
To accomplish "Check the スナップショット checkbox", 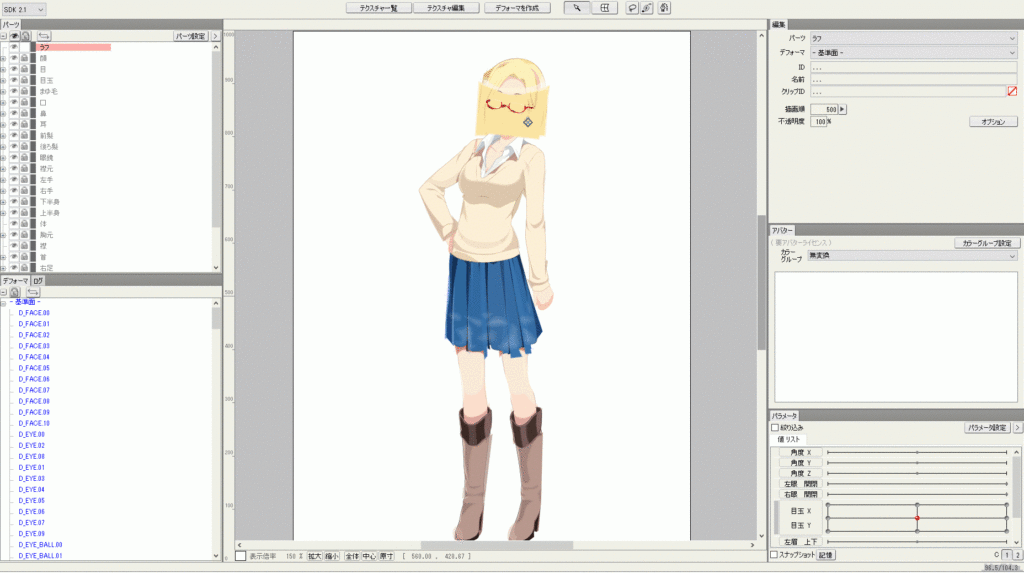I will 774,554.
